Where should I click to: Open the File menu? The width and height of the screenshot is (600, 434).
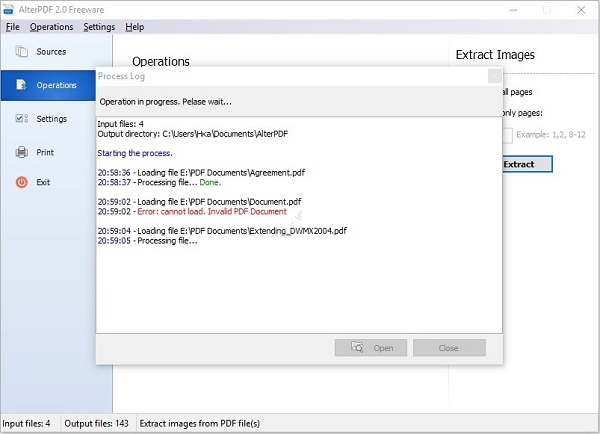[13, 27]
